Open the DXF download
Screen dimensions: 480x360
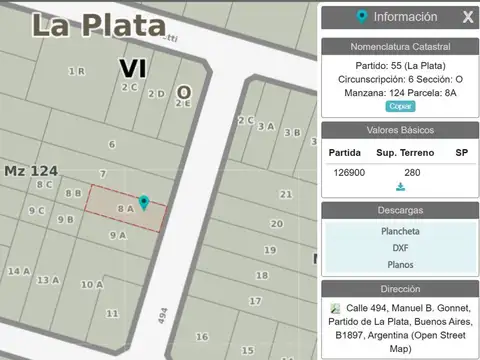(400, 248)
